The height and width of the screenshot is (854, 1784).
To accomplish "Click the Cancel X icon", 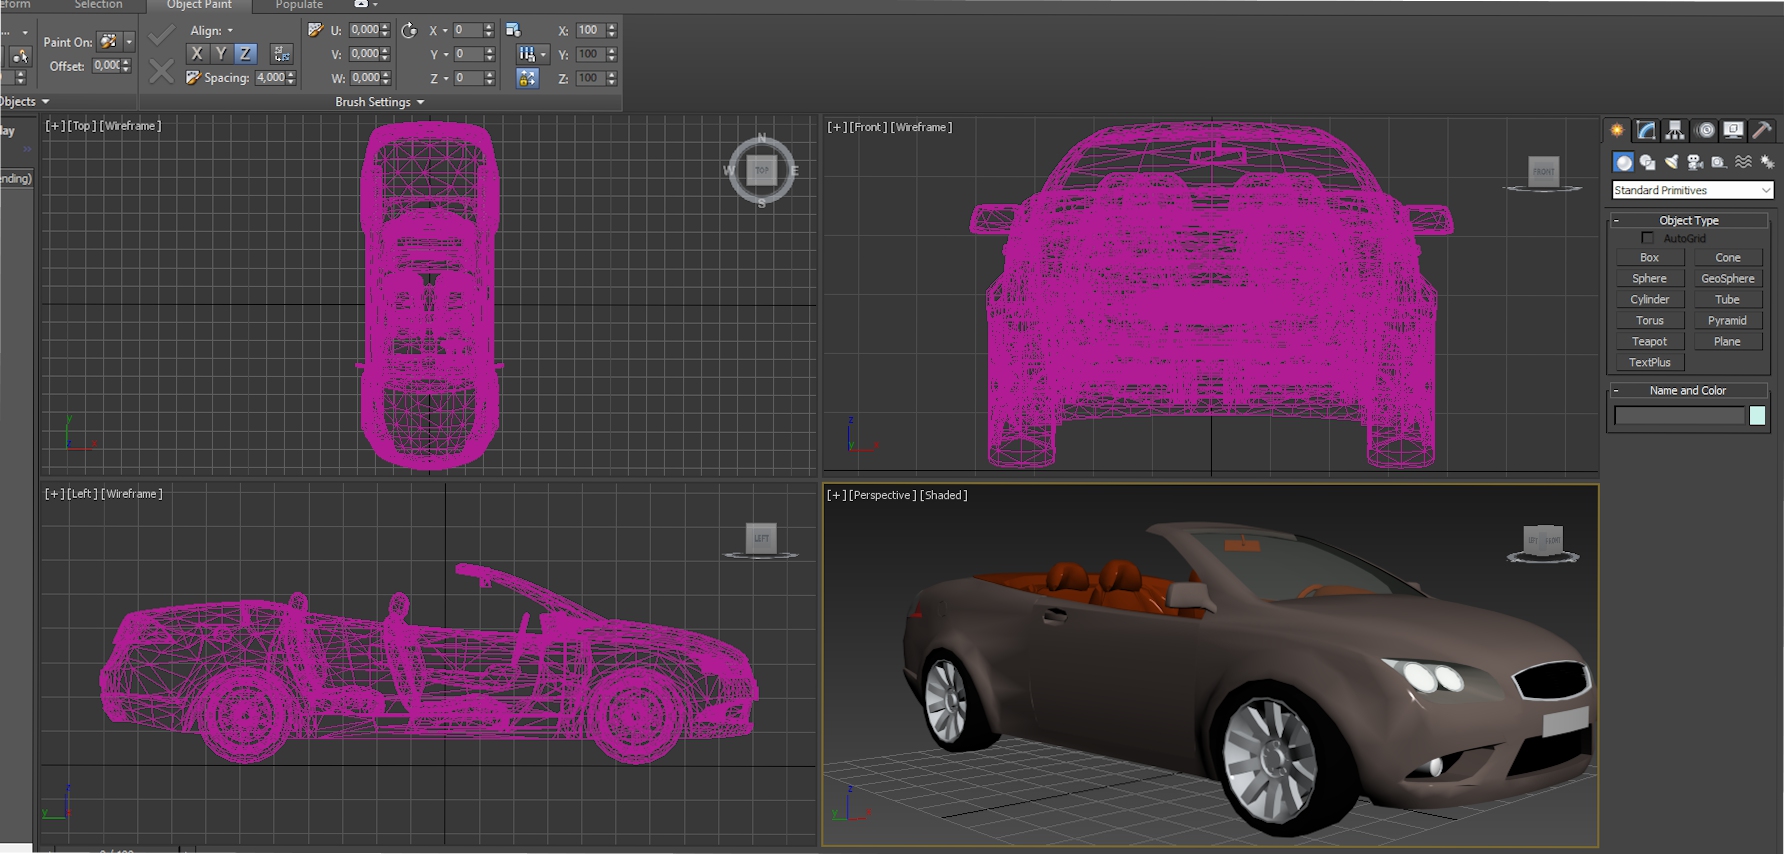I will (161, 71).
